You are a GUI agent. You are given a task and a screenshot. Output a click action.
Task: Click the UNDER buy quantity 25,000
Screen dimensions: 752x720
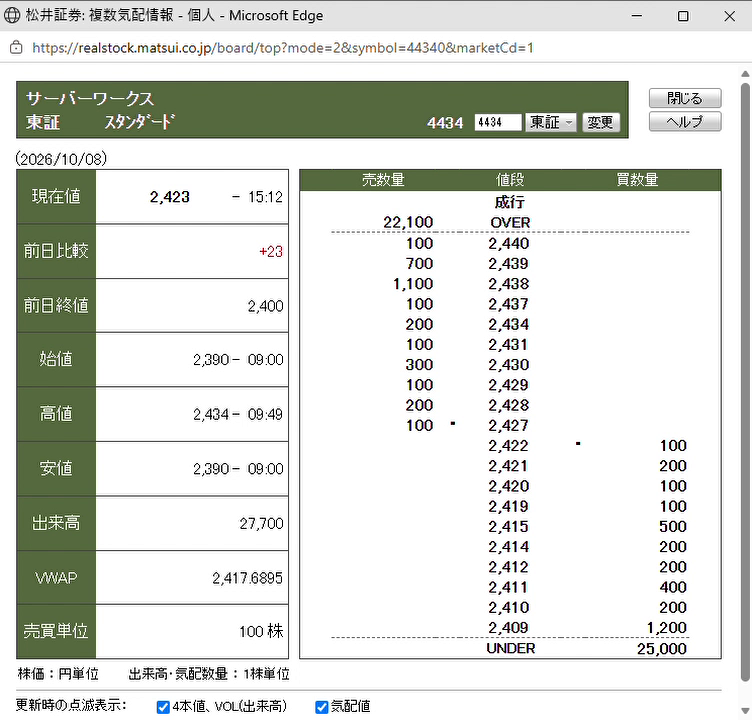[662, 649]
